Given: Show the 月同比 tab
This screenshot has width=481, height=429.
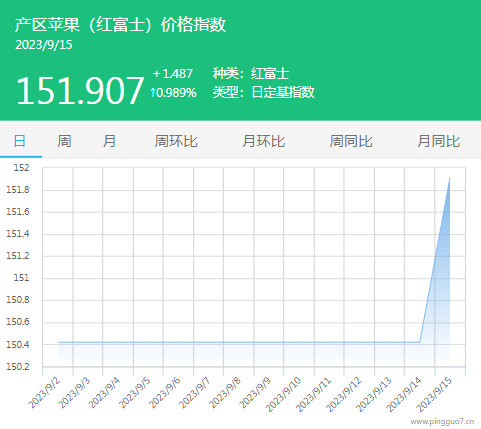Looking at the screenshot, I should (x=438, y=141).
